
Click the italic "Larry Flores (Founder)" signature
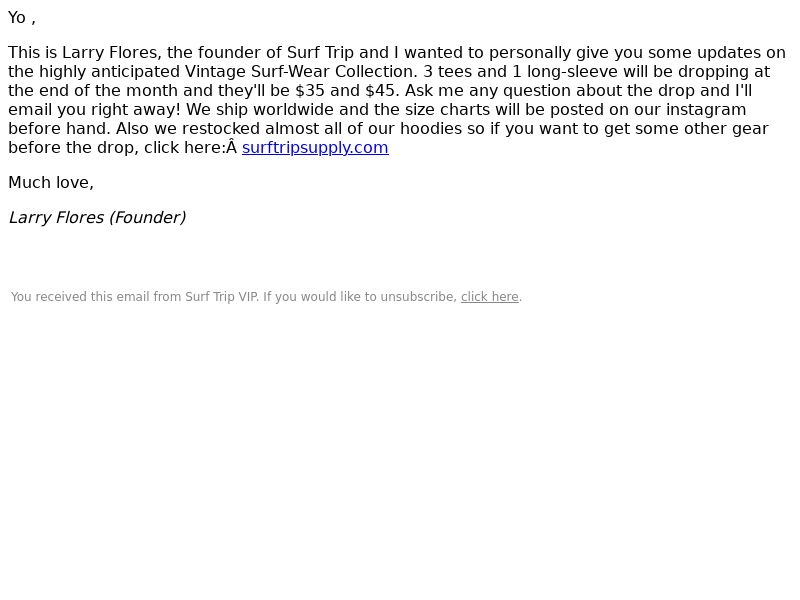click(x=97, y=217)
